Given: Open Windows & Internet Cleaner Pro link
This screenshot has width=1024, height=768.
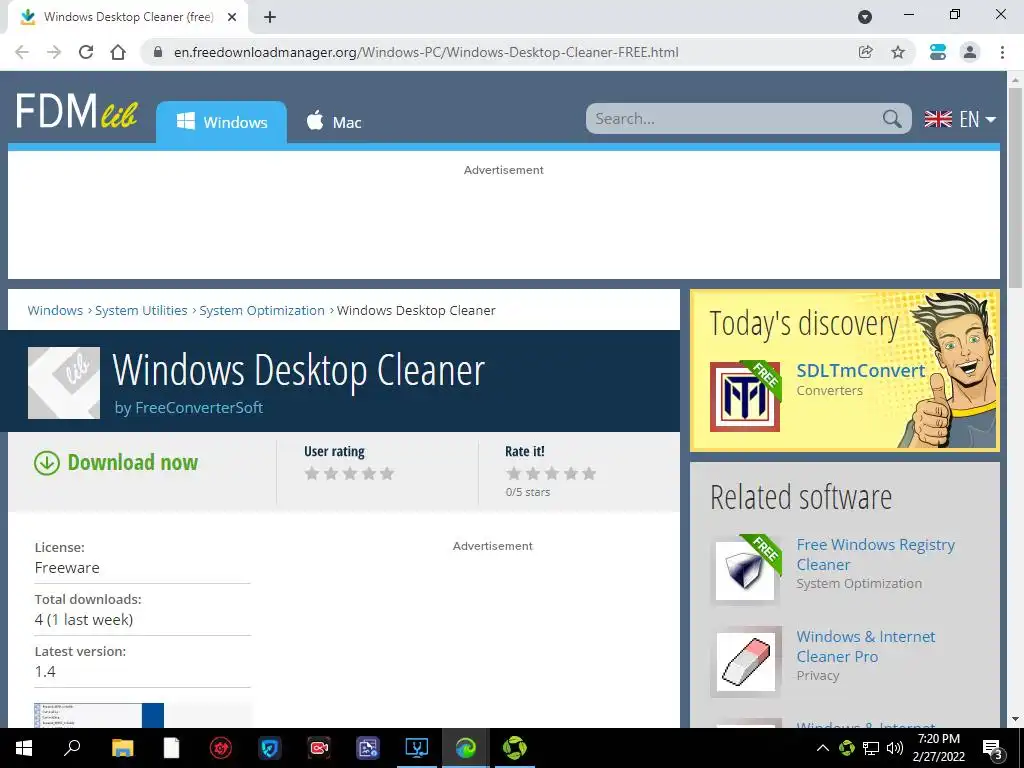Looking at the screenshot, I should [x=865, y=647].
